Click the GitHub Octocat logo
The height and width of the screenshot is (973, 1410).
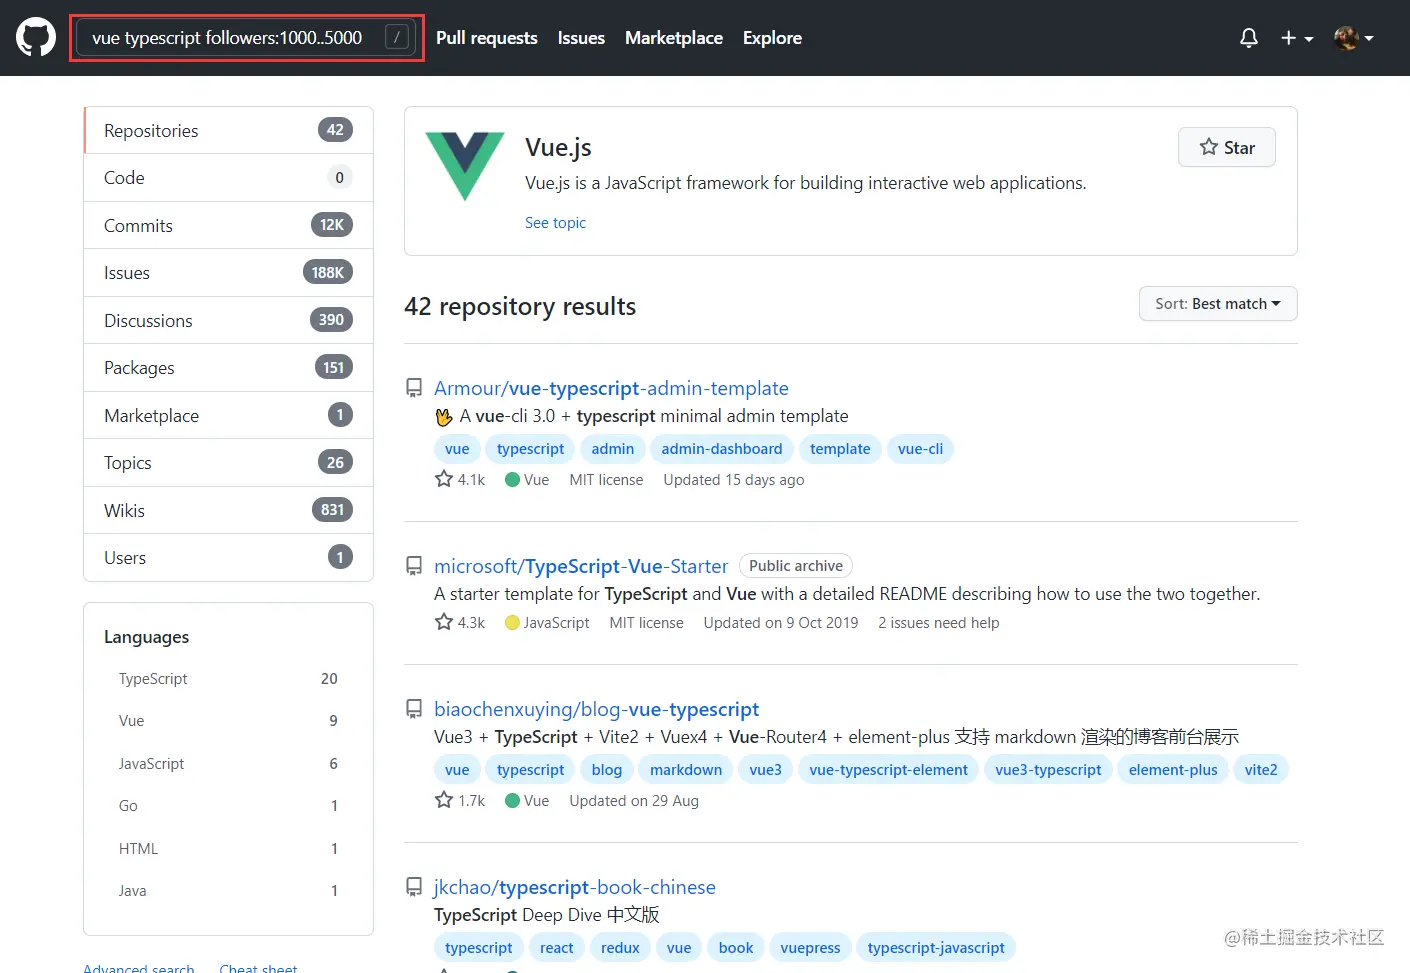pyautogui.click(x=35, y=37)
